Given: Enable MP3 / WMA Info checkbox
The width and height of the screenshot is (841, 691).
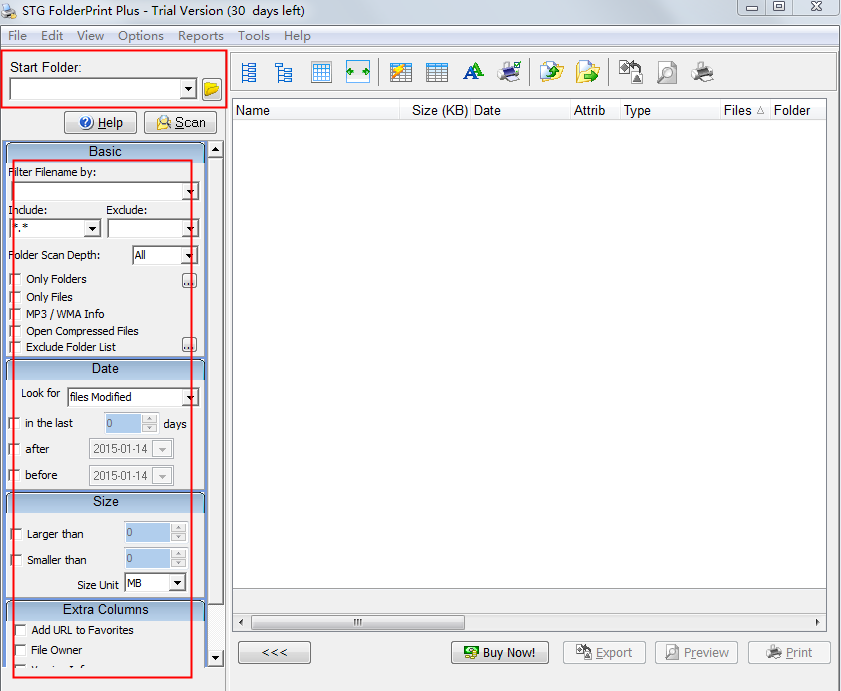Looking at the screenshot, I should 16,314.
